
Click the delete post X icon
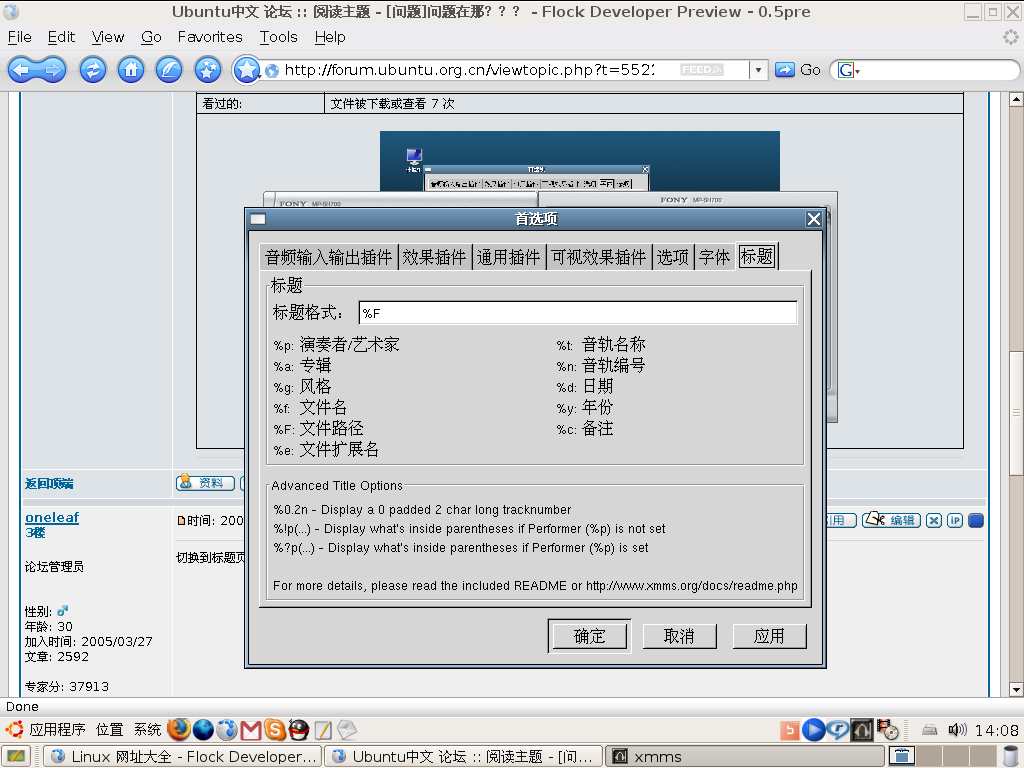(x=934, y=520)
